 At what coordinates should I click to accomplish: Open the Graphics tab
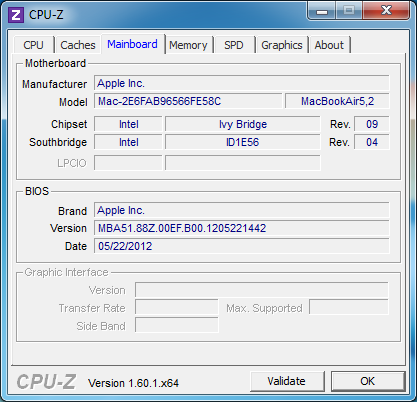(x=282, y=45)
